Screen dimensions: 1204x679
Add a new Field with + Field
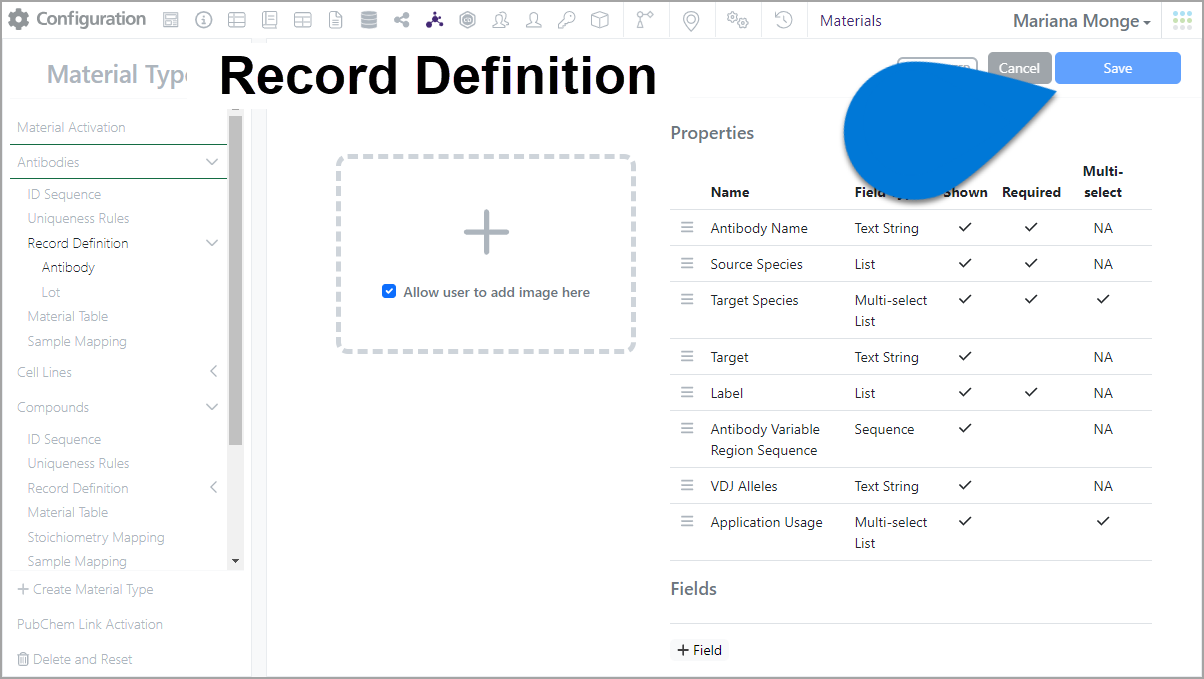(x=699, y=650)
